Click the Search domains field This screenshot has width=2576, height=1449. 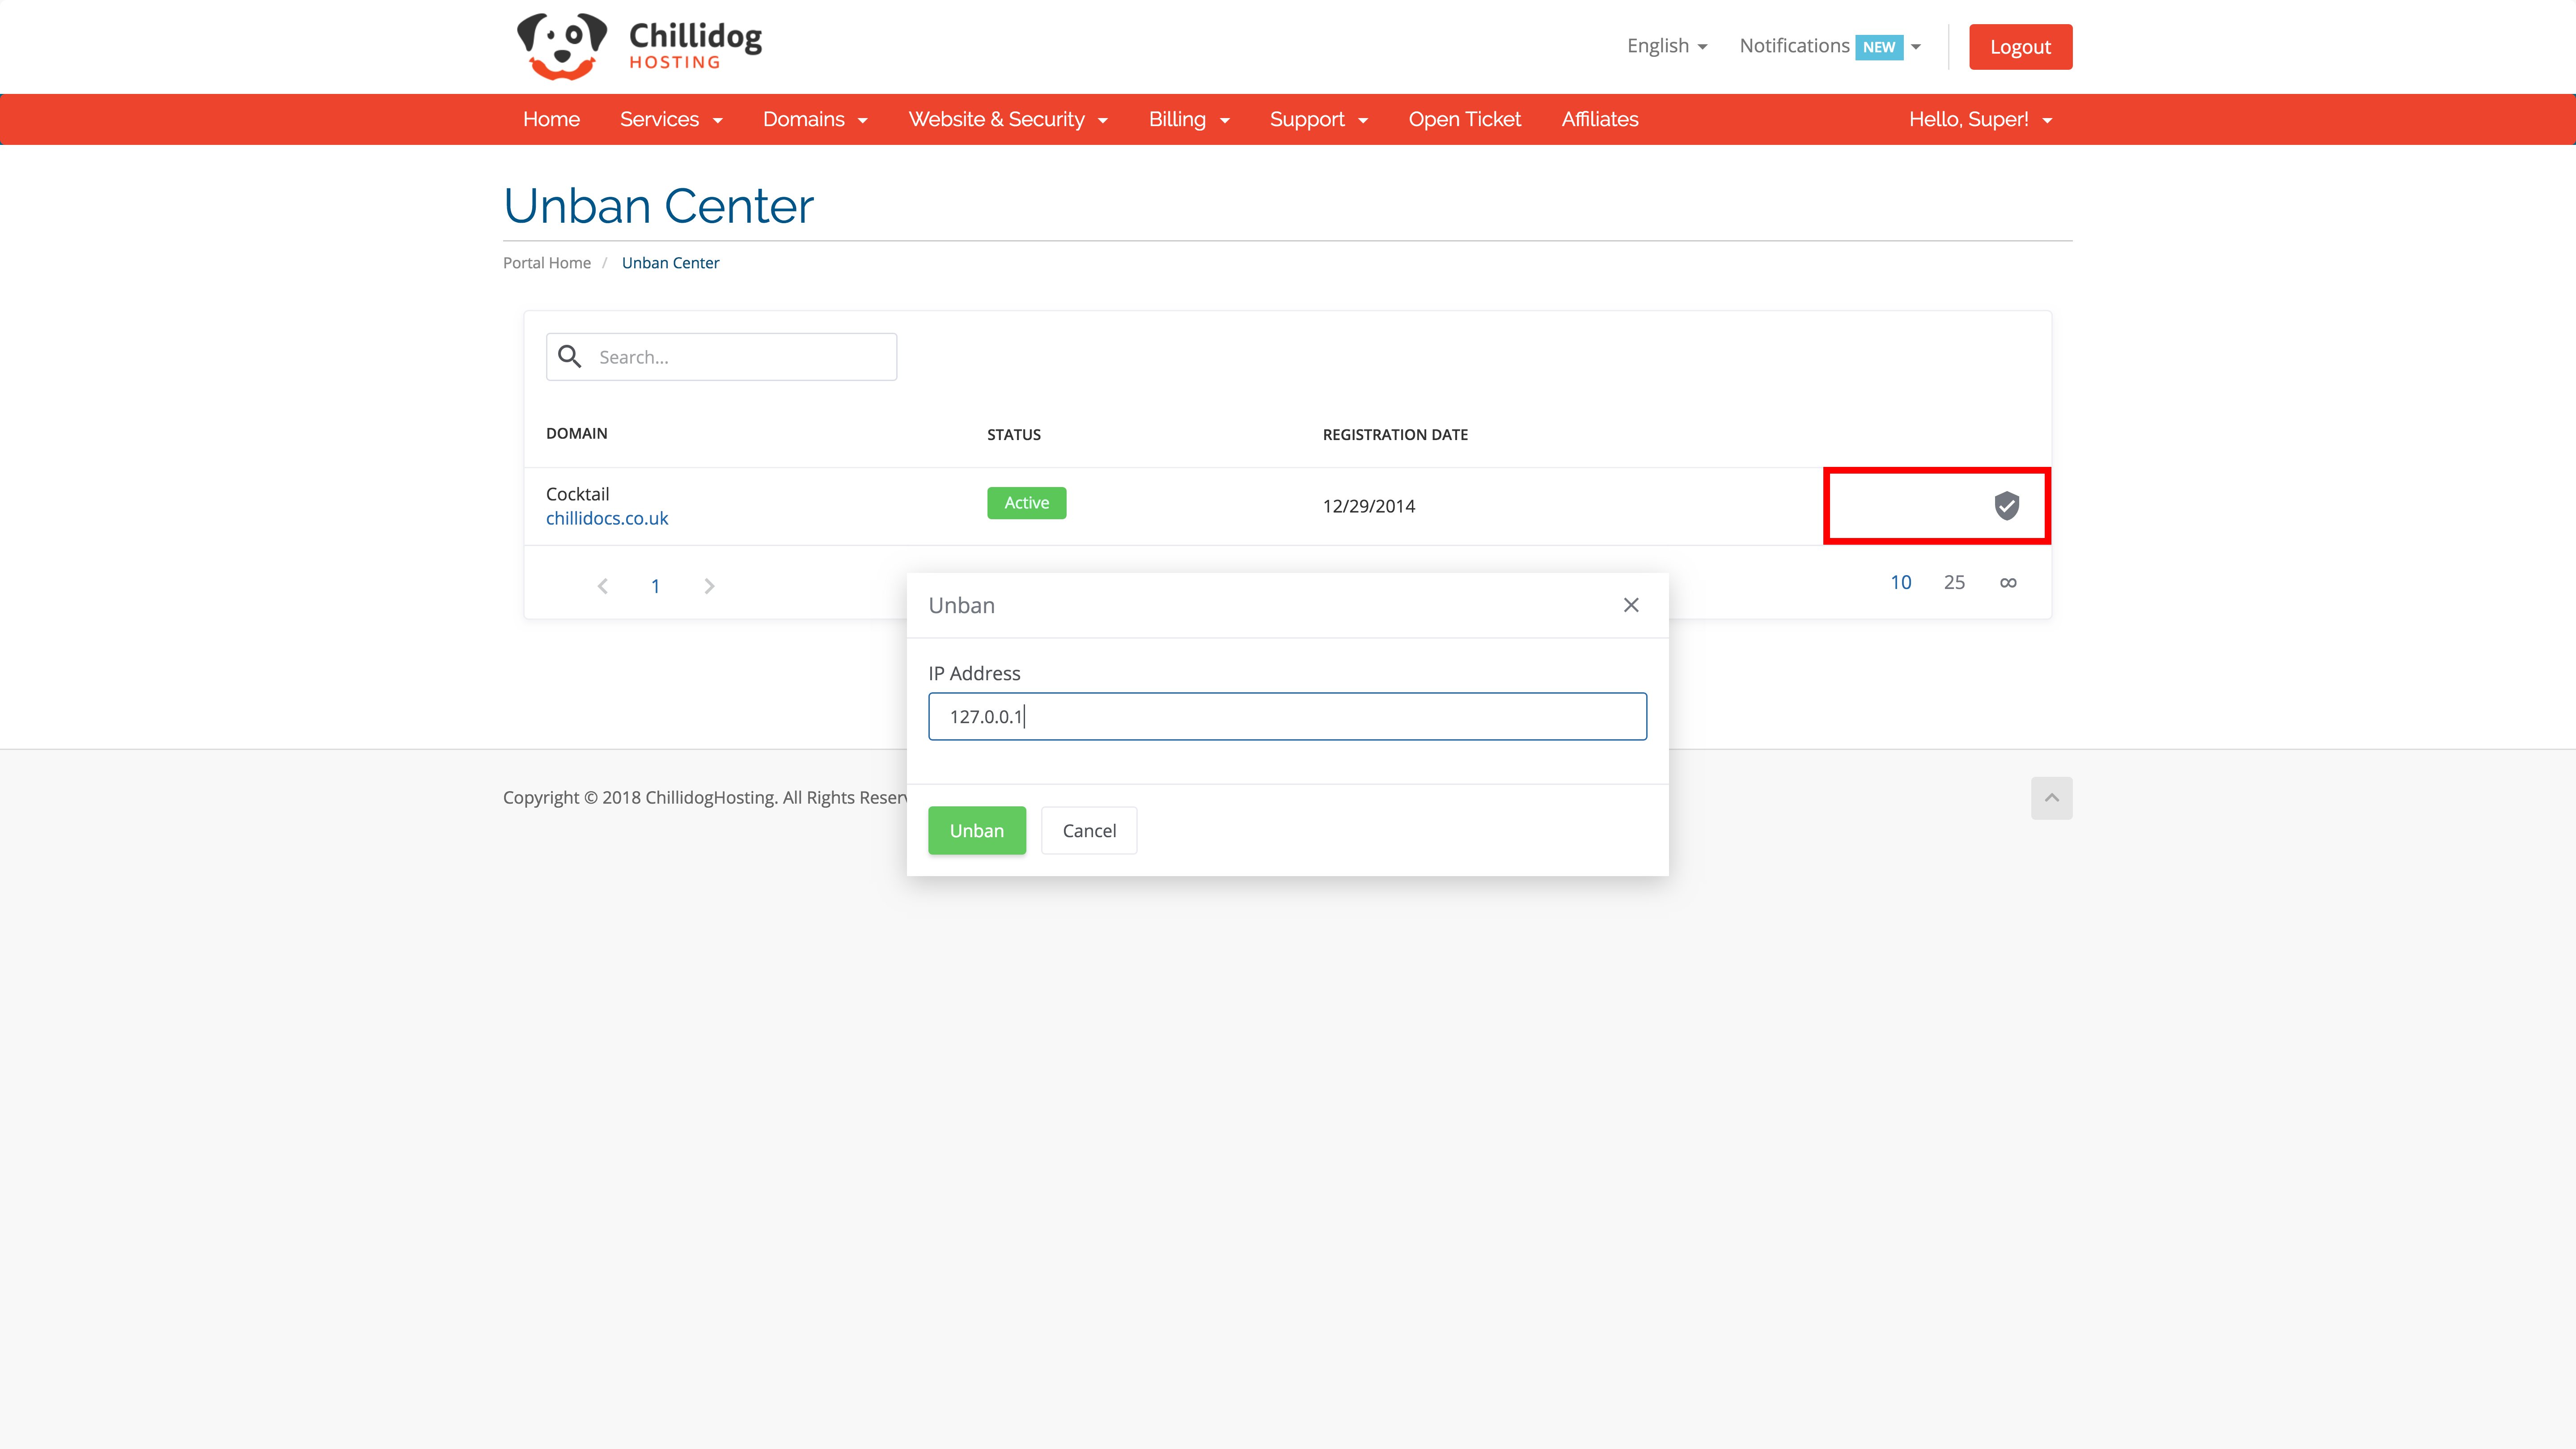click(x=721, y=356)
